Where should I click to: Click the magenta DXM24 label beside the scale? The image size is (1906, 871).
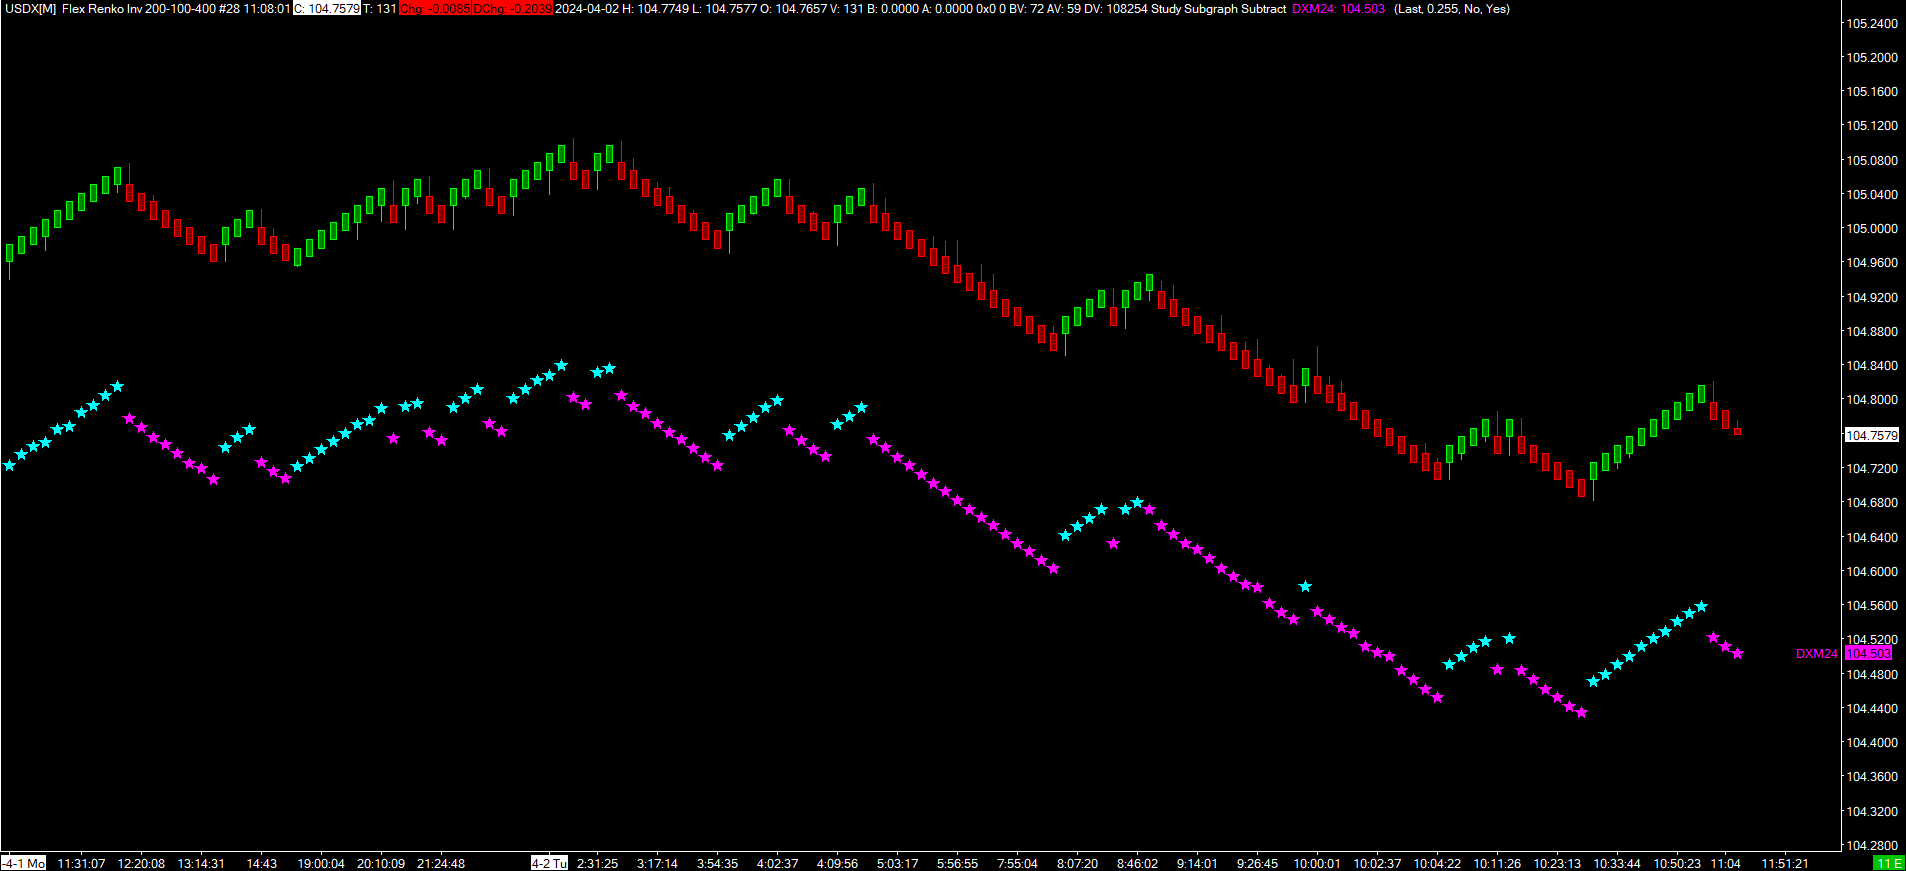point(1816,653)
